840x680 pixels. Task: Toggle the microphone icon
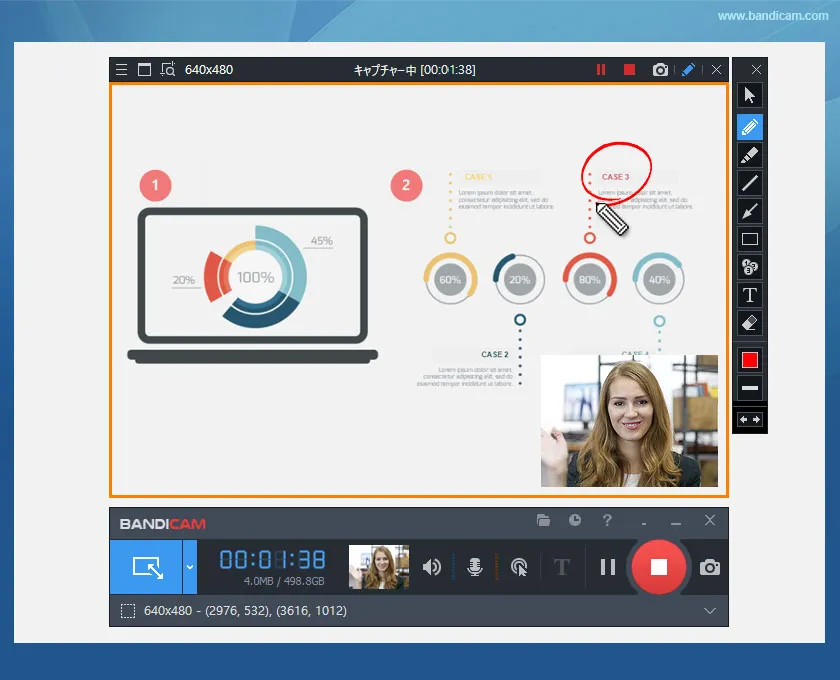click(475, 567)
